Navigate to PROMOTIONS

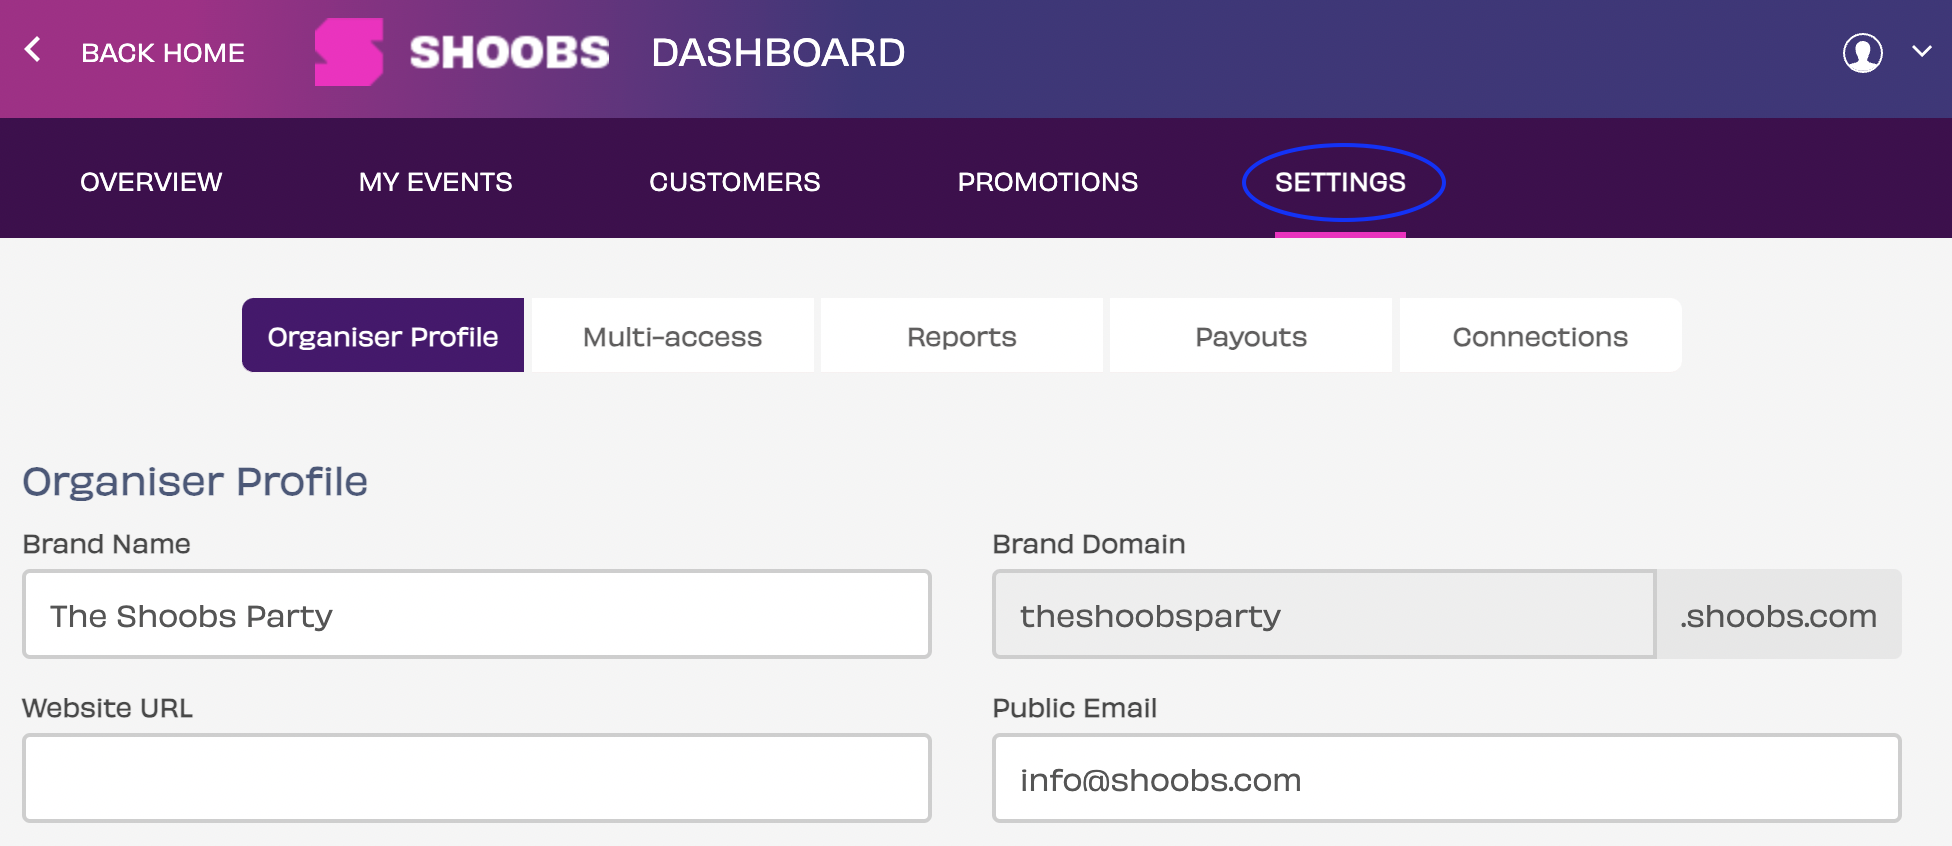click(x=1048, y=182)
